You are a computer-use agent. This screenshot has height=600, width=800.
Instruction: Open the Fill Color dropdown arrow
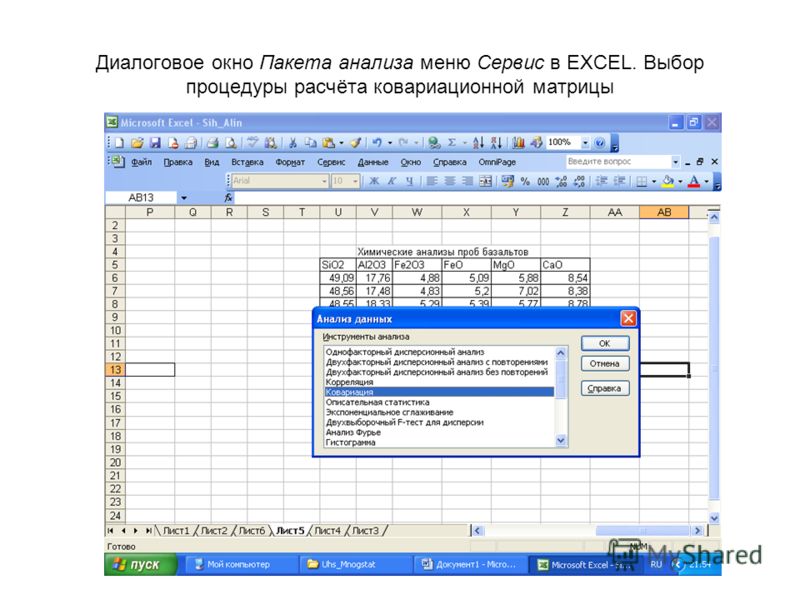click(x=680, y=181)
